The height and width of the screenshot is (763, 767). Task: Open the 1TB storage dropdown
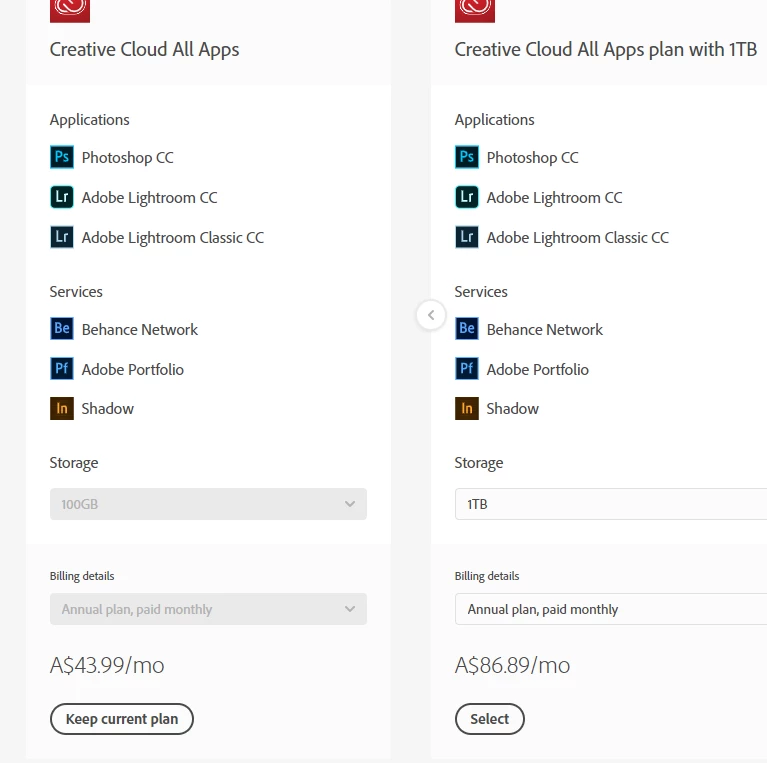[611, 504]
